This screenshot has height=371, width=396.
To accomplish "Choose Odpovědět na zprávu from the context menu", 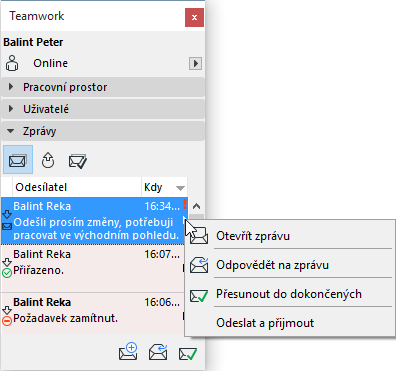I will pos(290,265).
